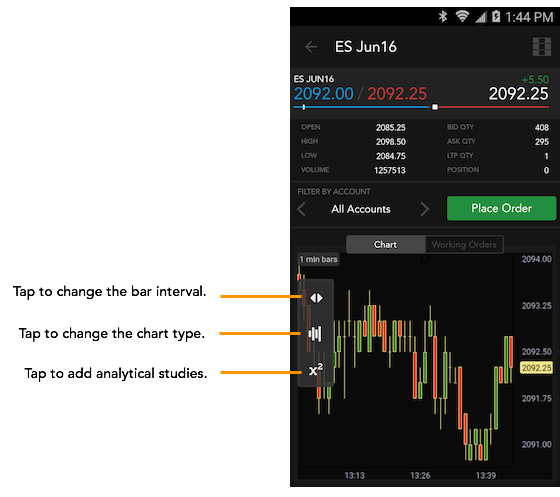Screen dimensions: 560x497
Task: Switch to the Working Orders tab
Action: click(464, 245)
